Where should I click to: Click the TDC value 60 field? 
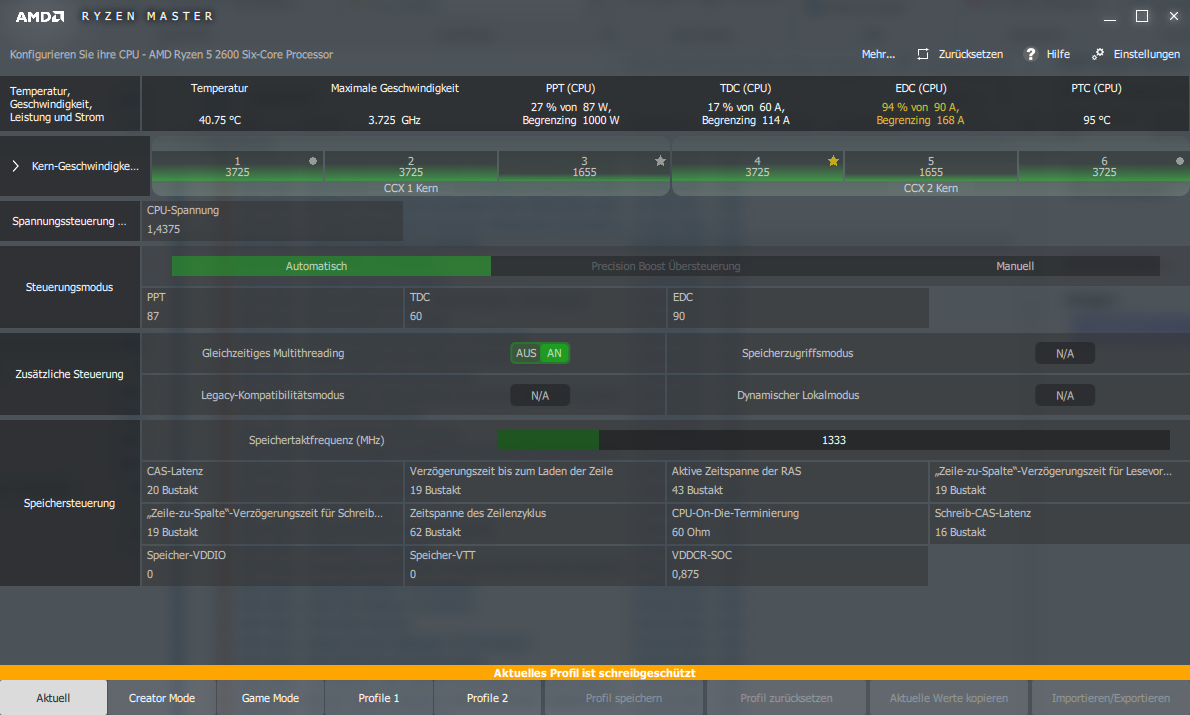pyautogui.click(x=535, y=307)
